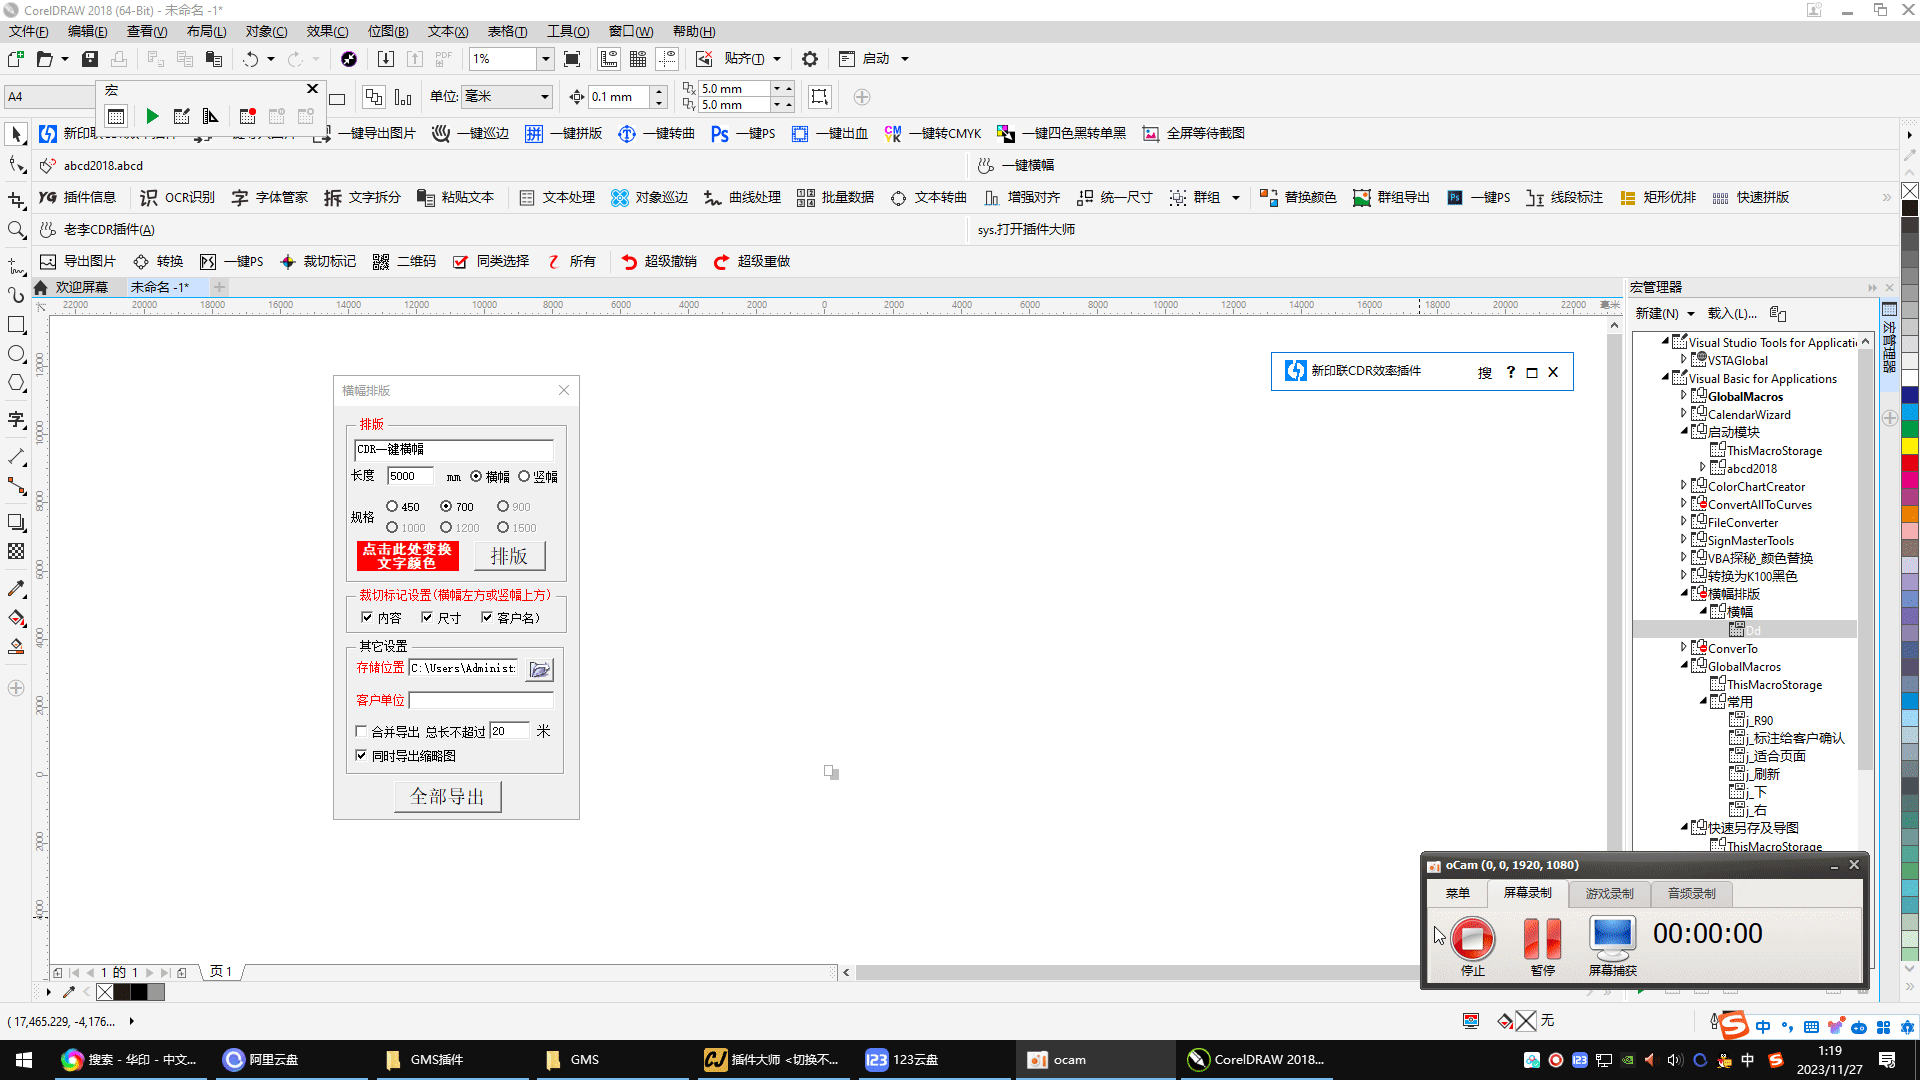Viewport: 1920px width, 1080px height.
Task: Click the oCam red stop recording button
Action: (1472, 938)
